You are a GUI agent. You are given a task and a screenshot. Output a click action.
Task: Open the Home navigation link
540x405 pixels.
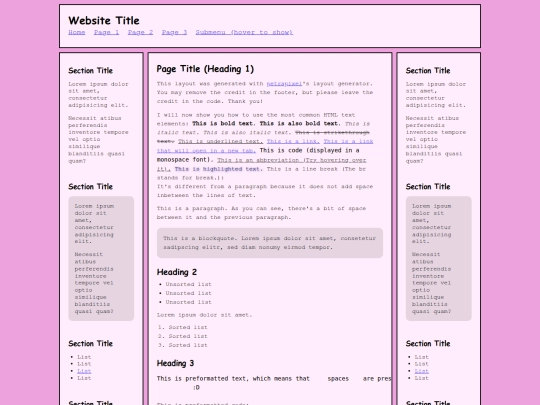pyautogui.click(x=76, y=32)
